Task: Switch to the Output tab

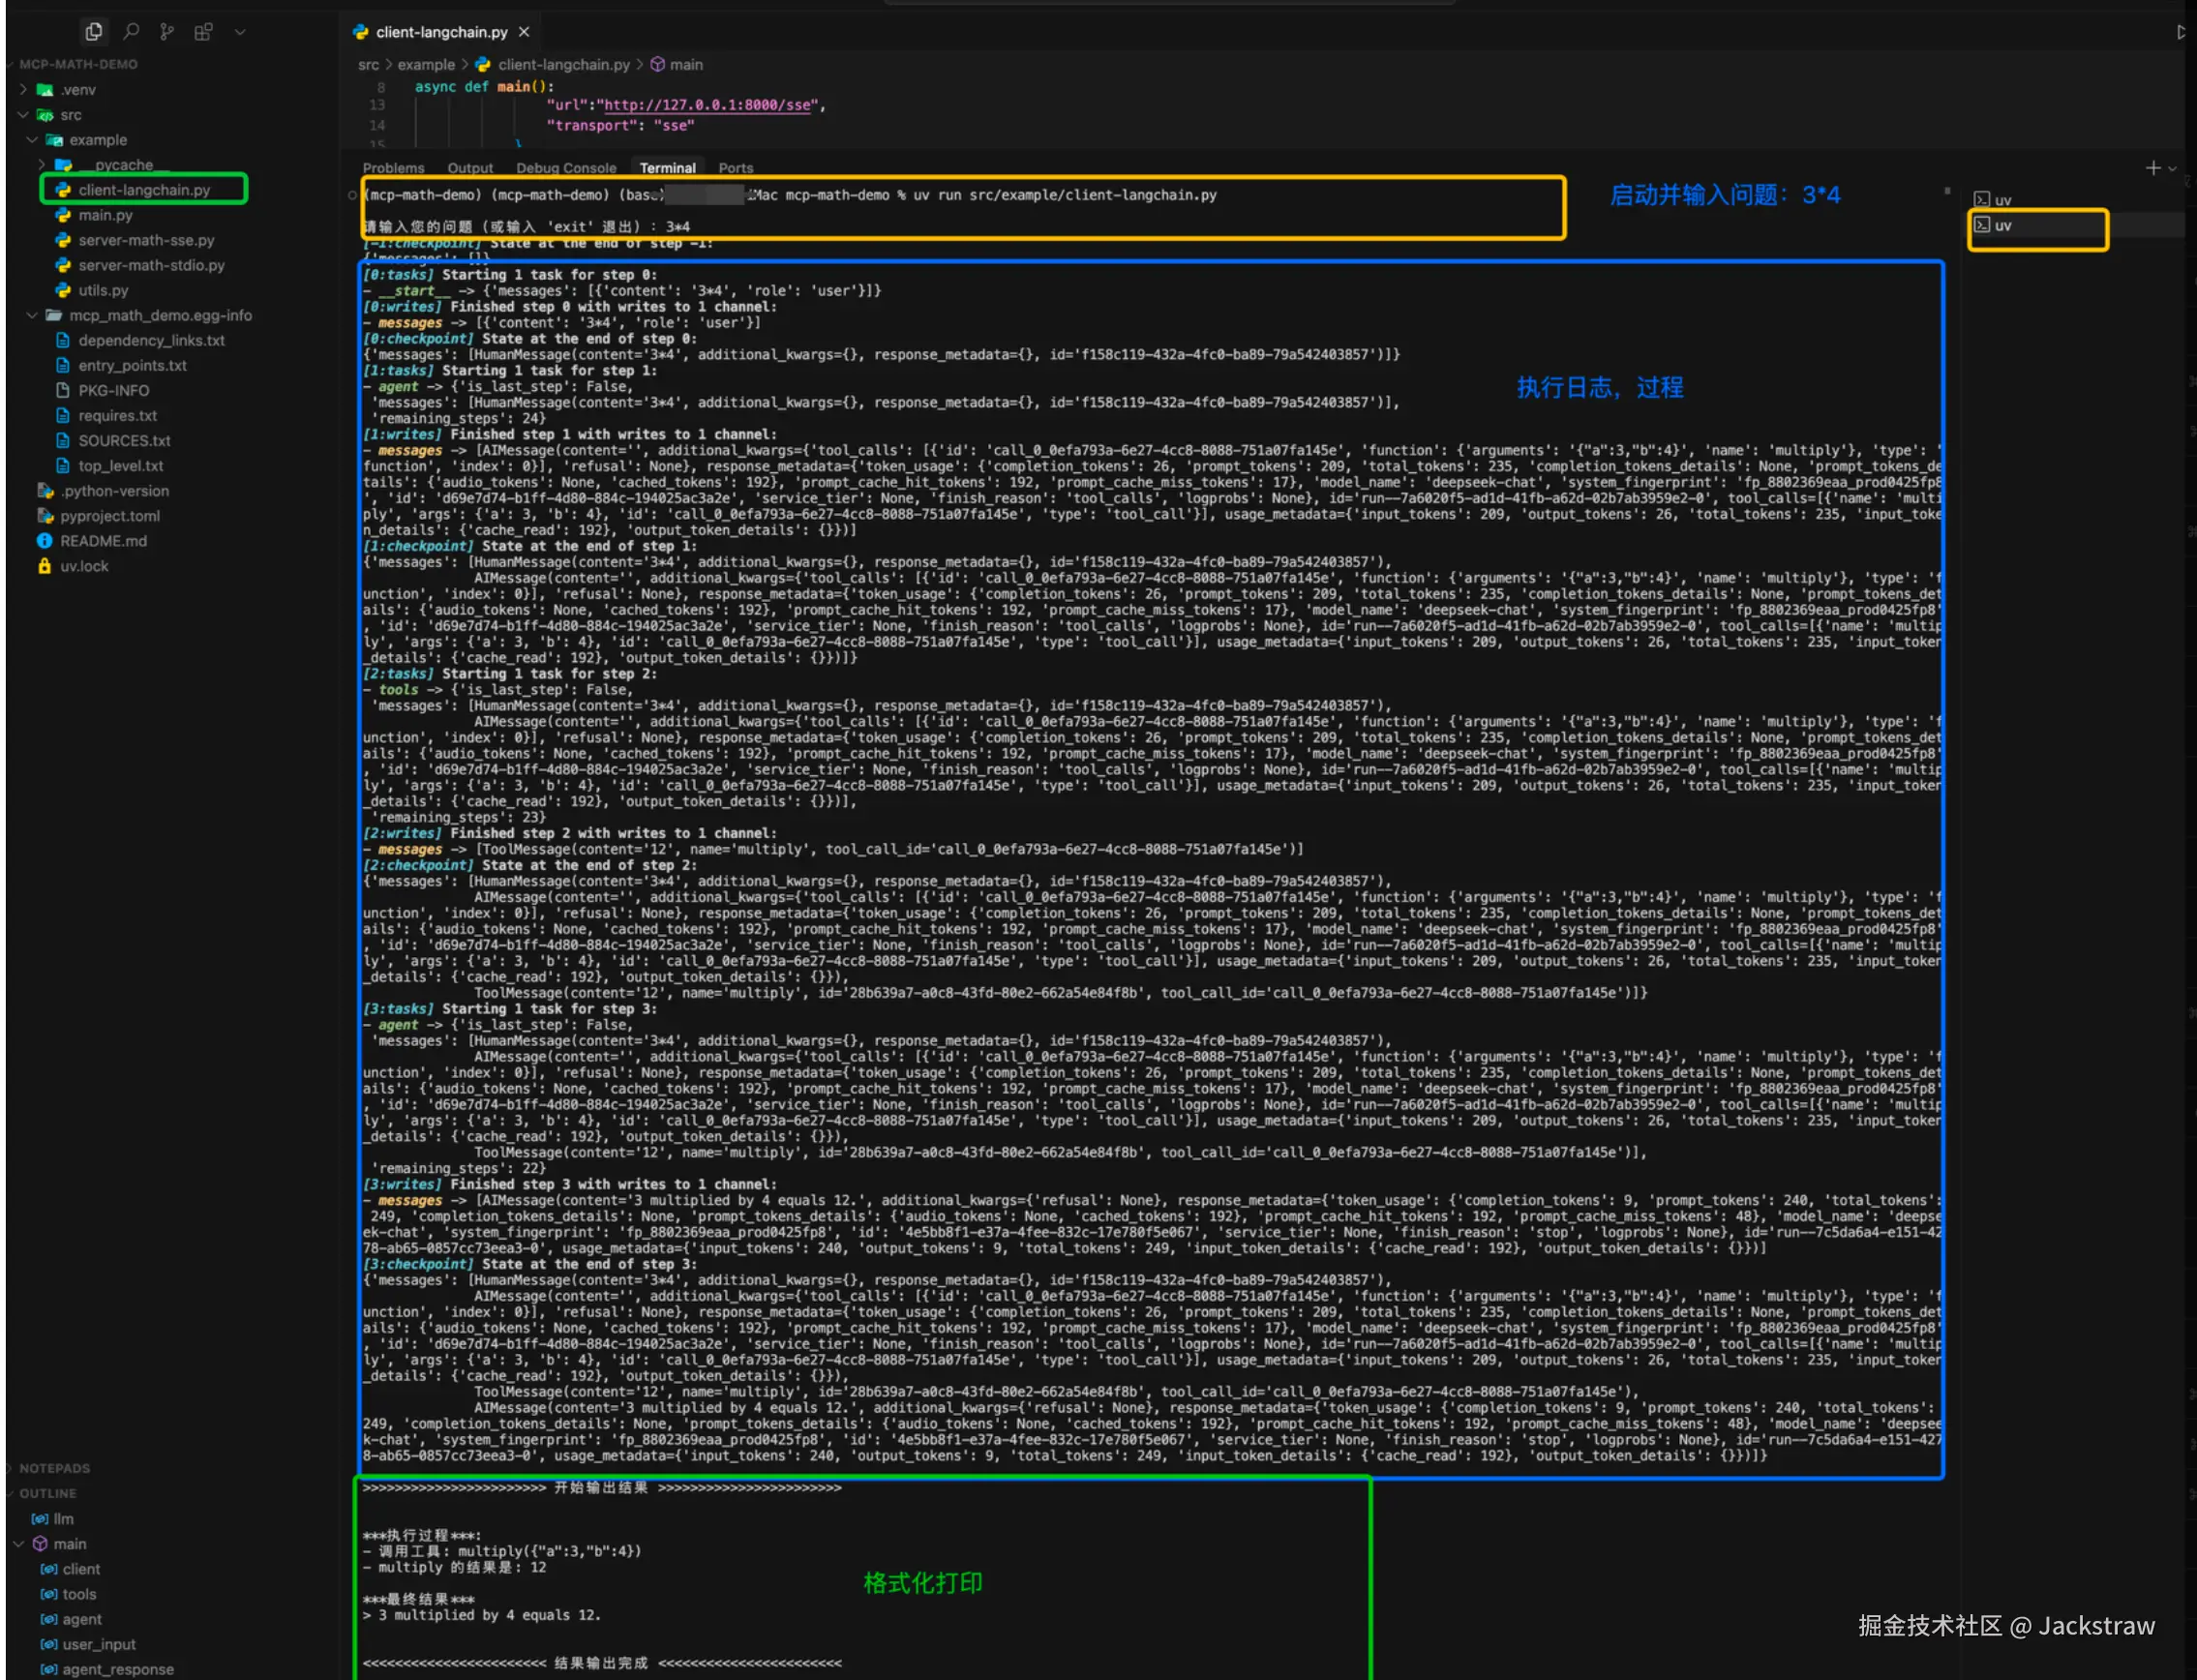Action: click(x=470, y=167)
